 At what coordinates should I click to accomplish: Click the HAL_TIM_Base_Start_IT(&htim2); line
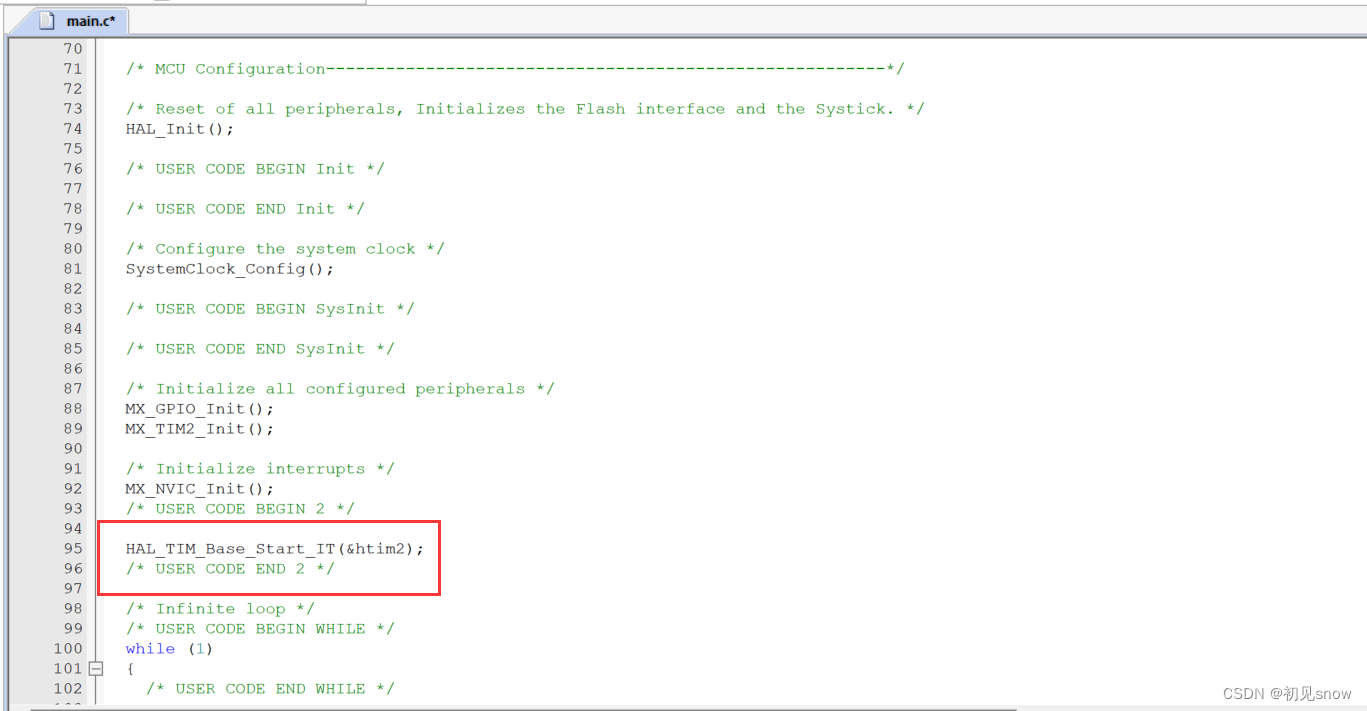click(x=274, y=549)
